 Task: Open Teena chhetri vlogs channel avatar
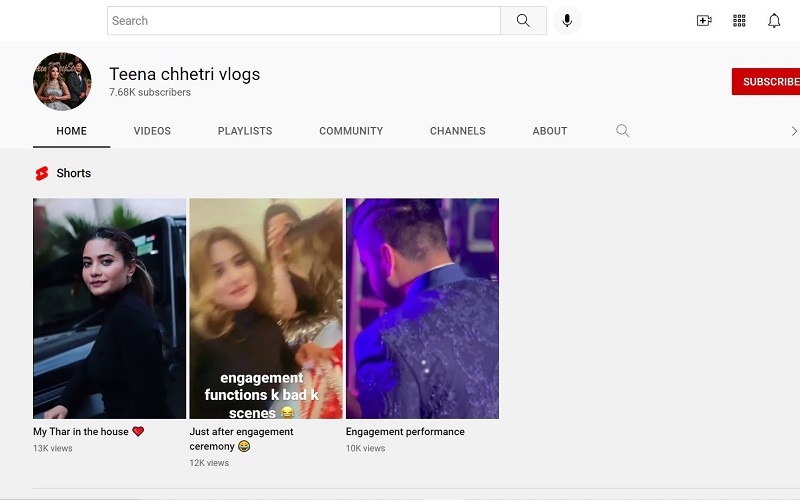(62, 81)
